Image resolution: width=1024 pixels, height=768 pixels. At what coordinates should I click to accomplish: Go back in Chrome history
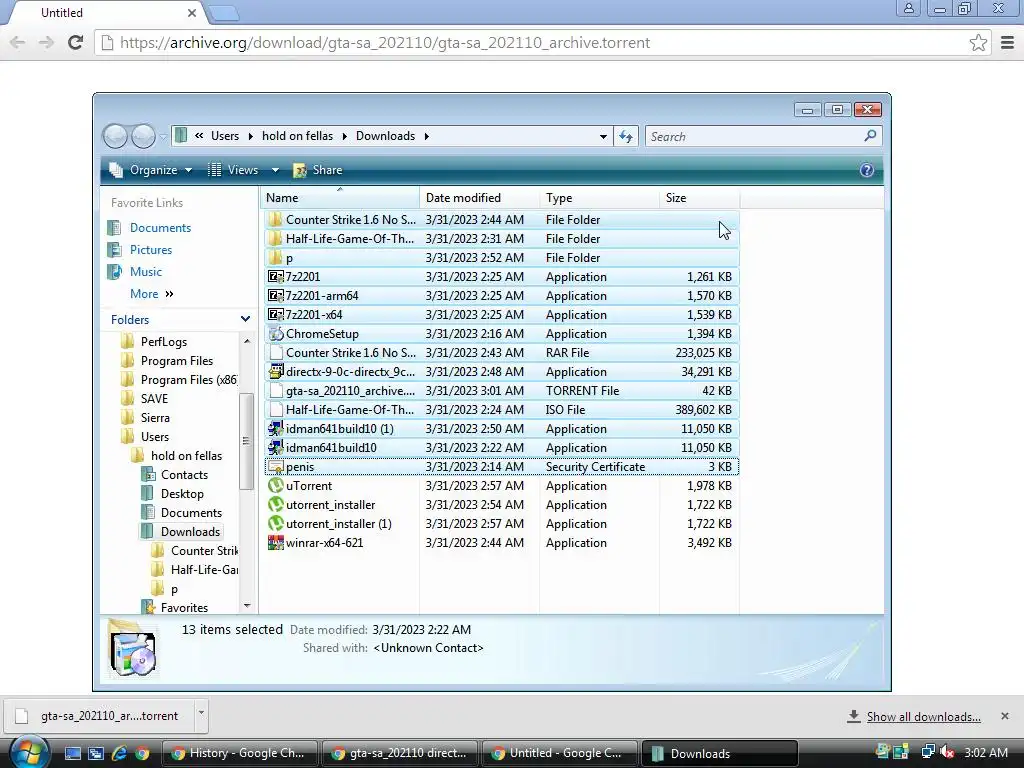click(x=18, y=42)
